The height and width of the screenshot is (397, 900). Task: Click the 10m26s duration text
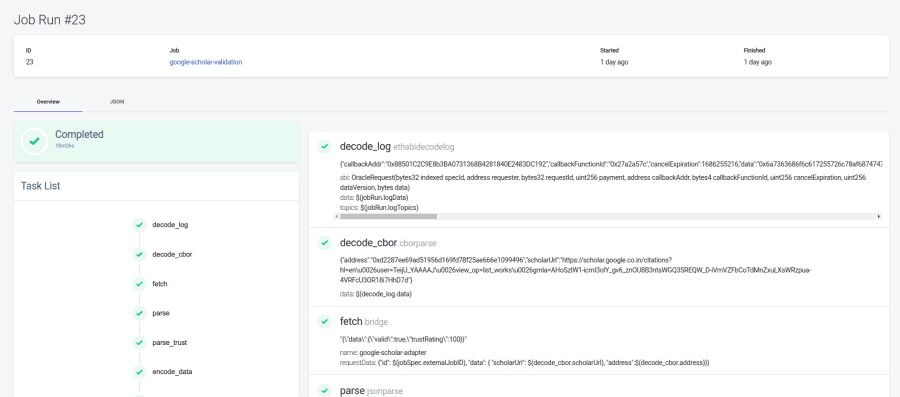[64, 146]
